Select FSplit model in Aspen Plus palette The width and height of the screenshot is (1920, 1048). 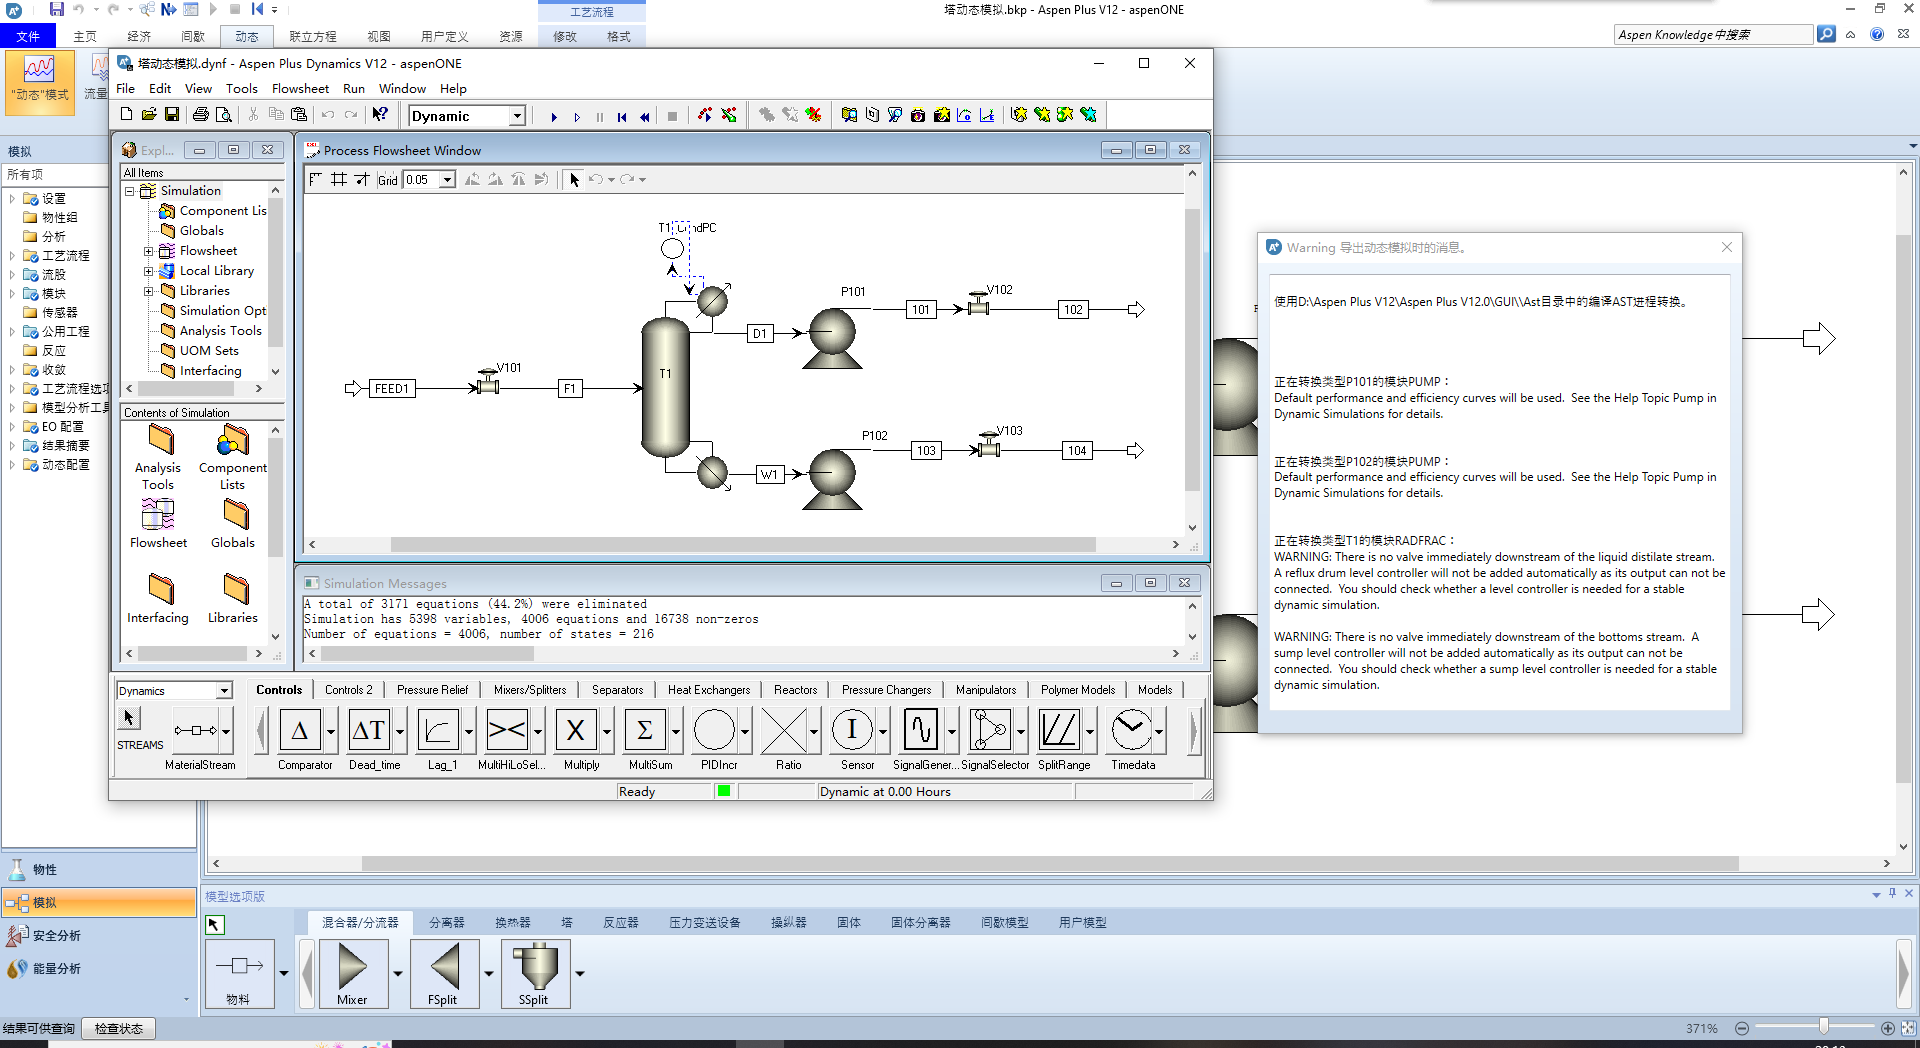pyautogui.click(x=444, y=973)
